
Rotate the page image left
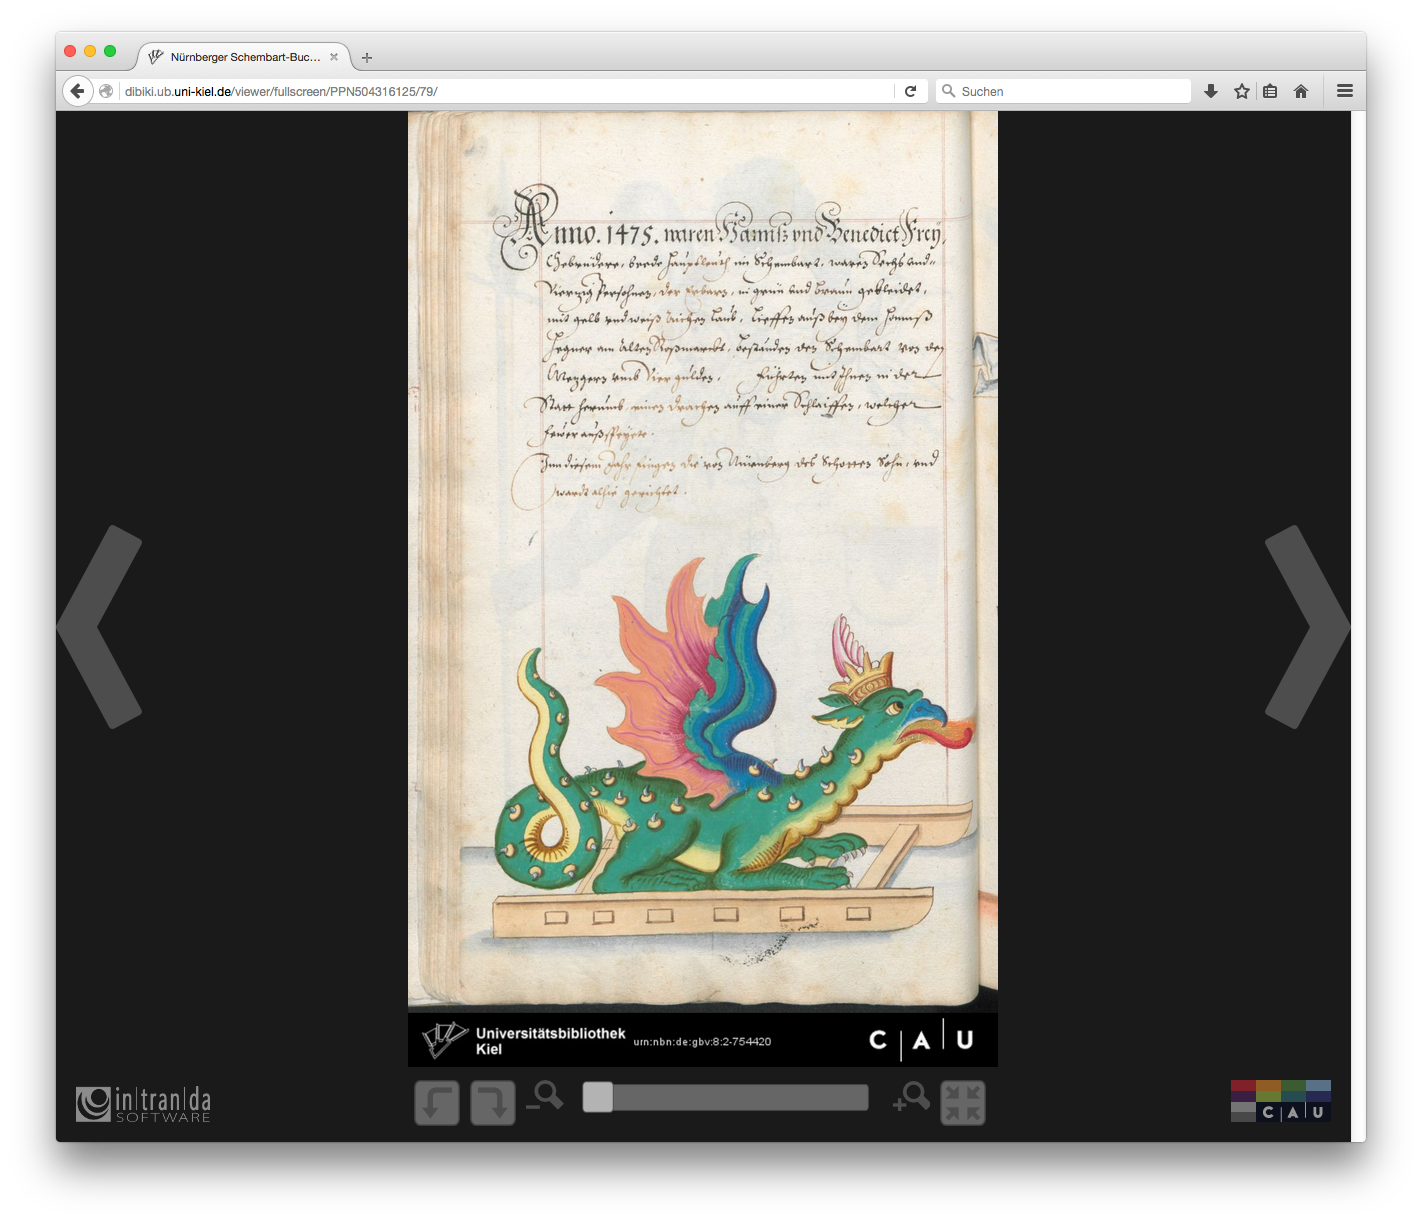437,1103
